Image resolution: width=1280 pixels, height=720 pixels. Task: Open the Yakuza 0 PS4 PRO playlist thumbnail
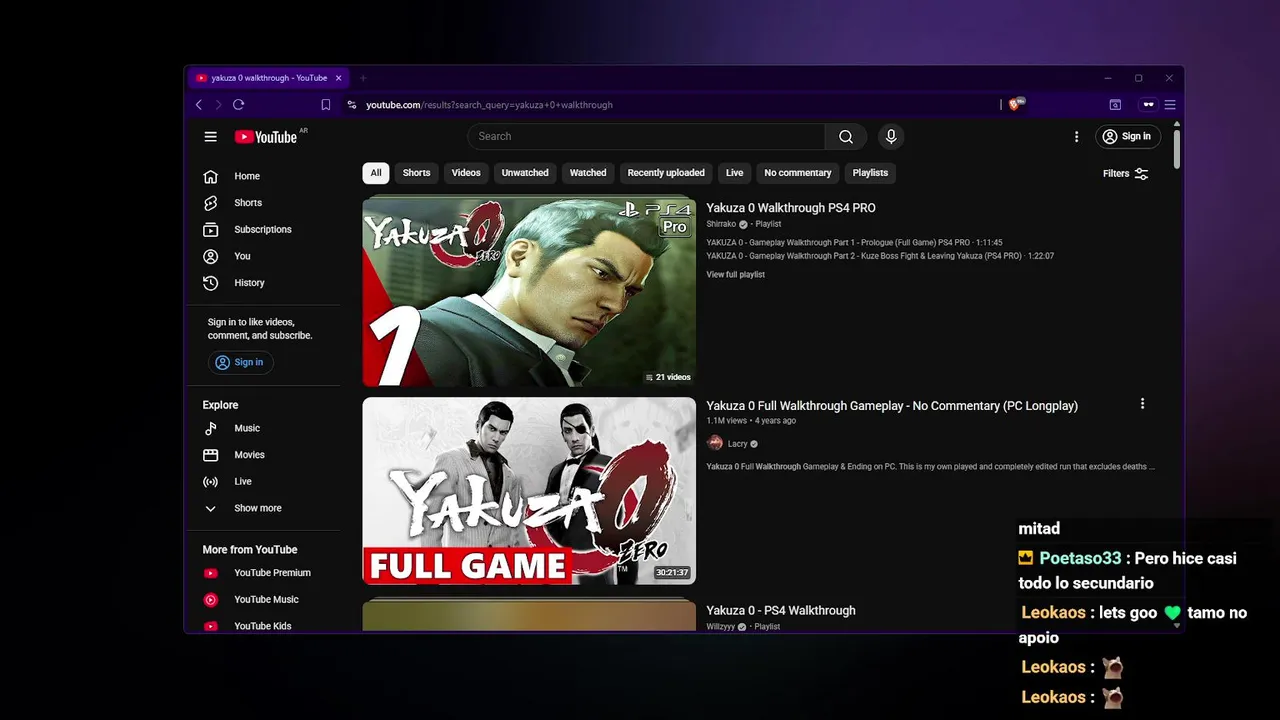pos(529,292)
